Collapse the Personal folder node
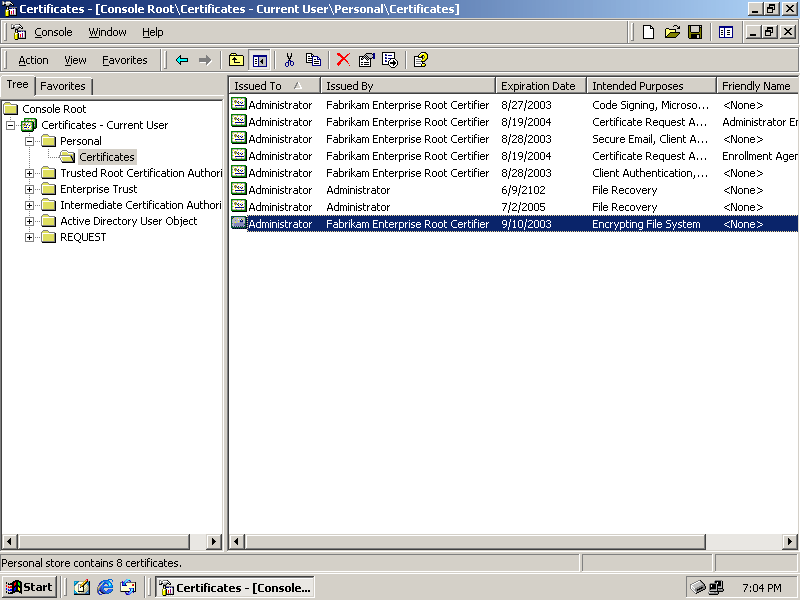Image resolution: width=800 pixels, height=600 pixels. (30, 141)
